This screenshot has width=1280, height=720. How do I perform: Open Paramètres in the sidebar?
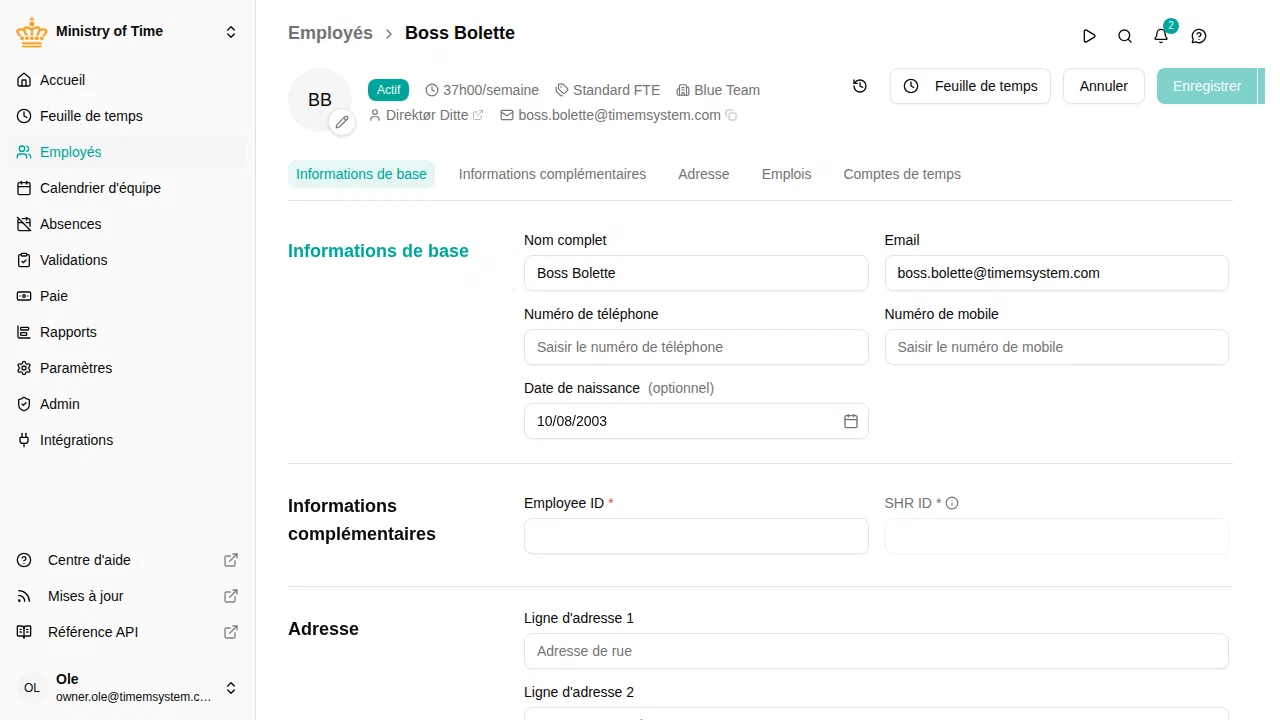(128, 368)
